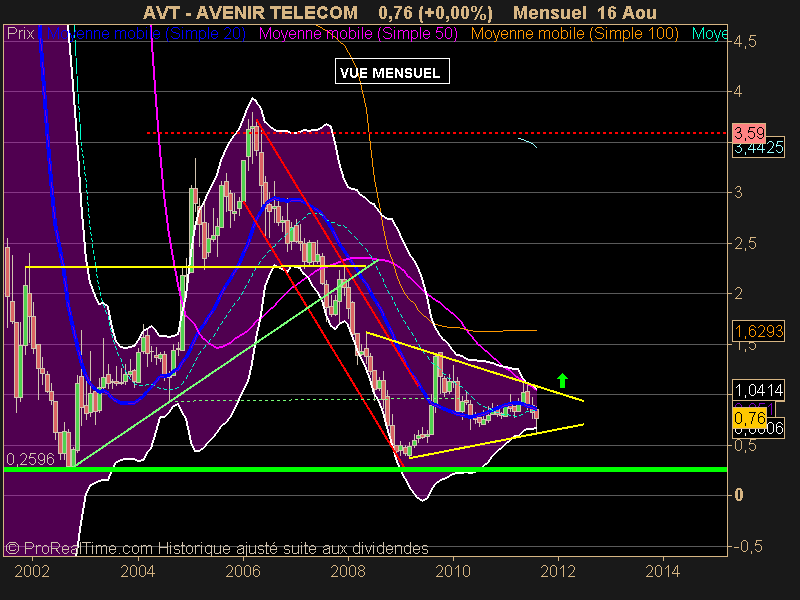Viewport: 800px width, 600px height.
Task: Click the 0,2596 low price annotation
Action: click(x=30, y=459)
